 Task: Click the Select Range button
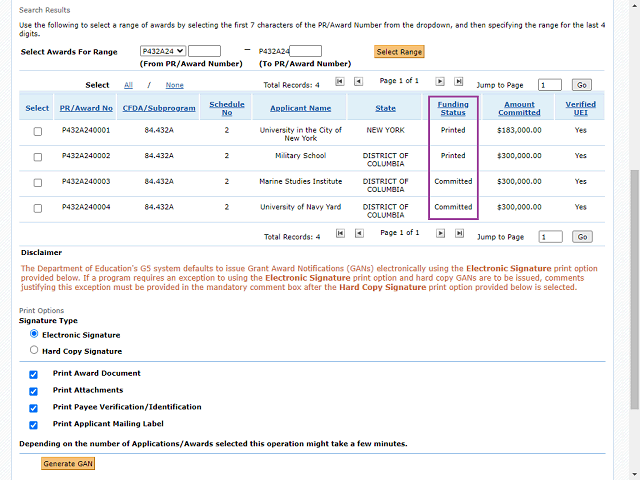(399, 51)
